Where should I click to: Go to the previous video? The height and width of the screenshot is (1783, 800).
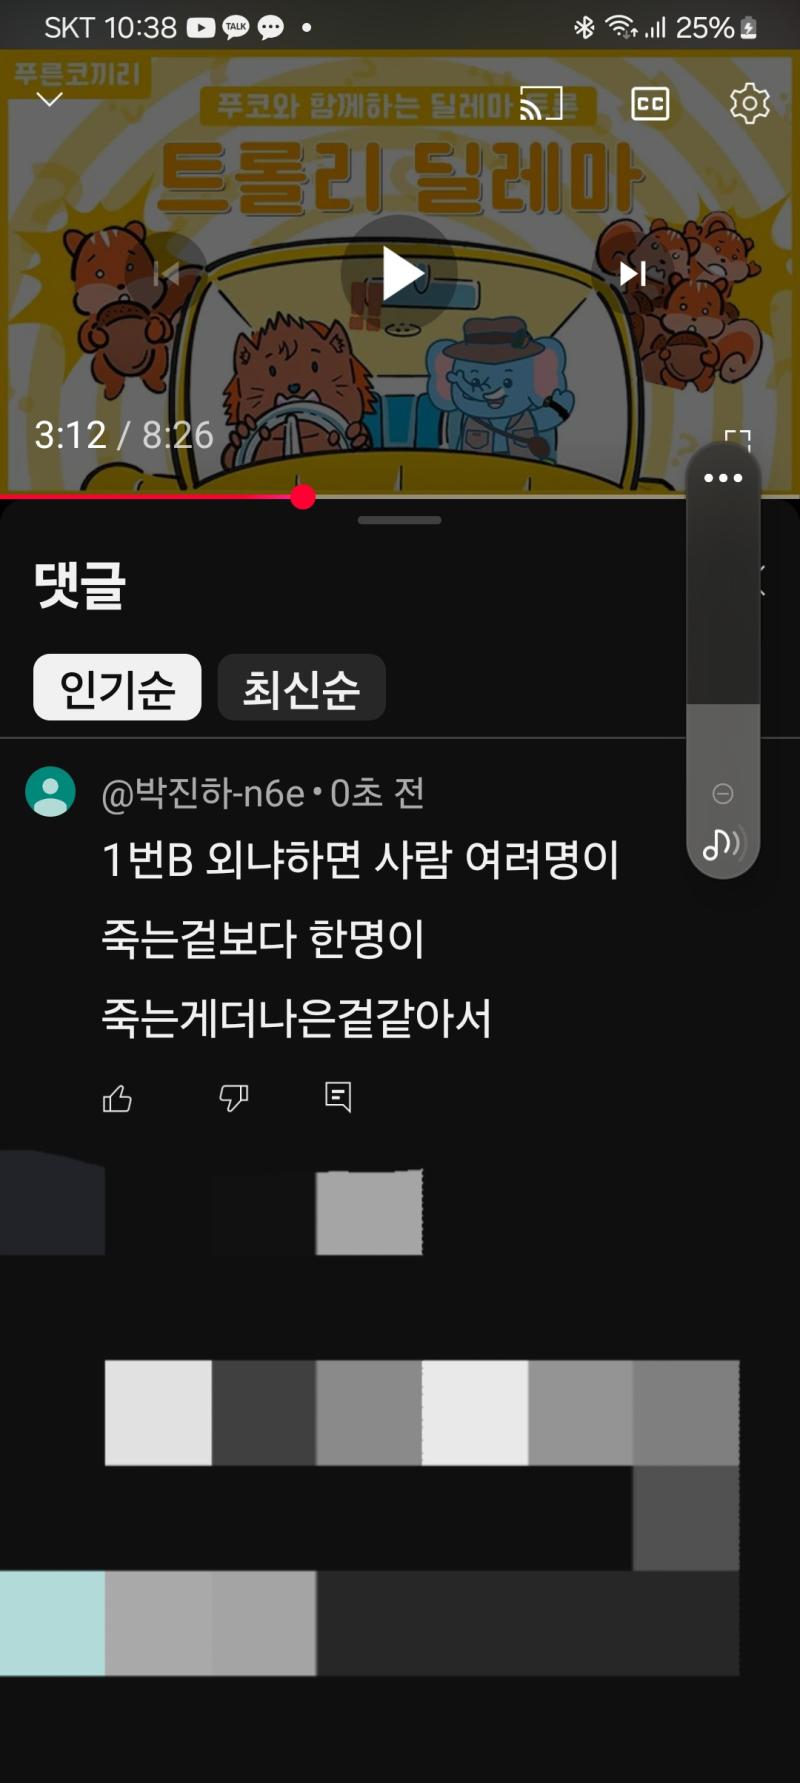click(167, 274)
